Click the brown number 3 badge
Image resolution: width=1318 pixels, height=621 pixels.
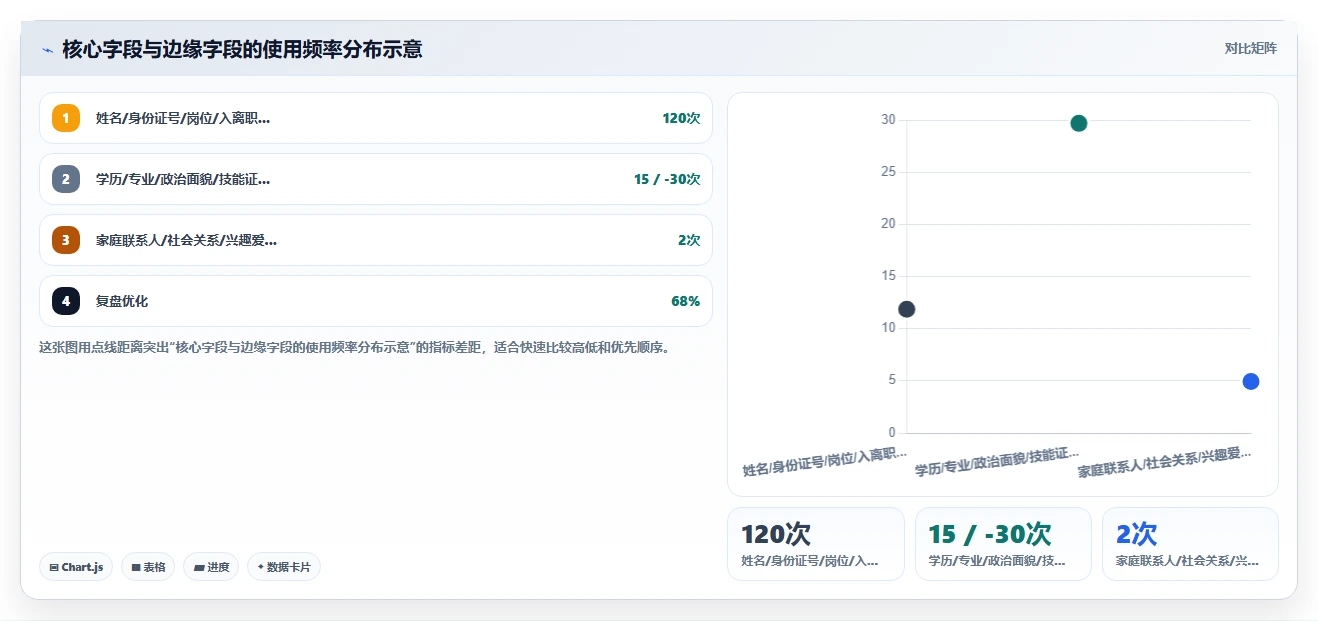[66, 240]
